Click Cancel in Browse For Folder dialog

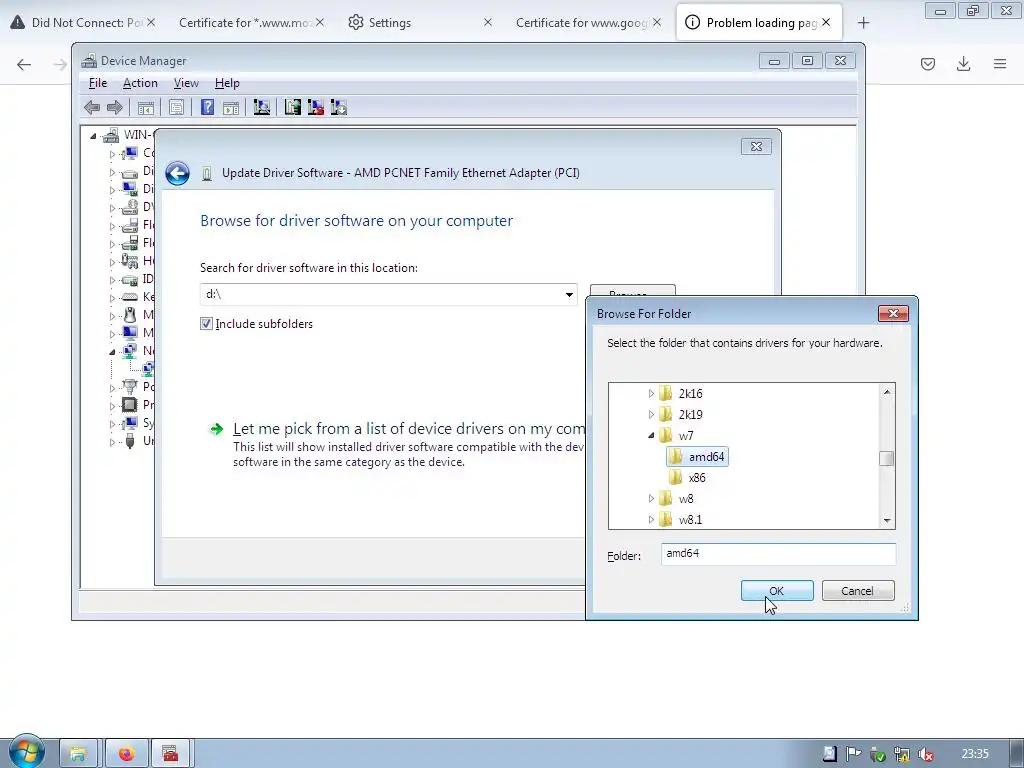click(857, 590)
